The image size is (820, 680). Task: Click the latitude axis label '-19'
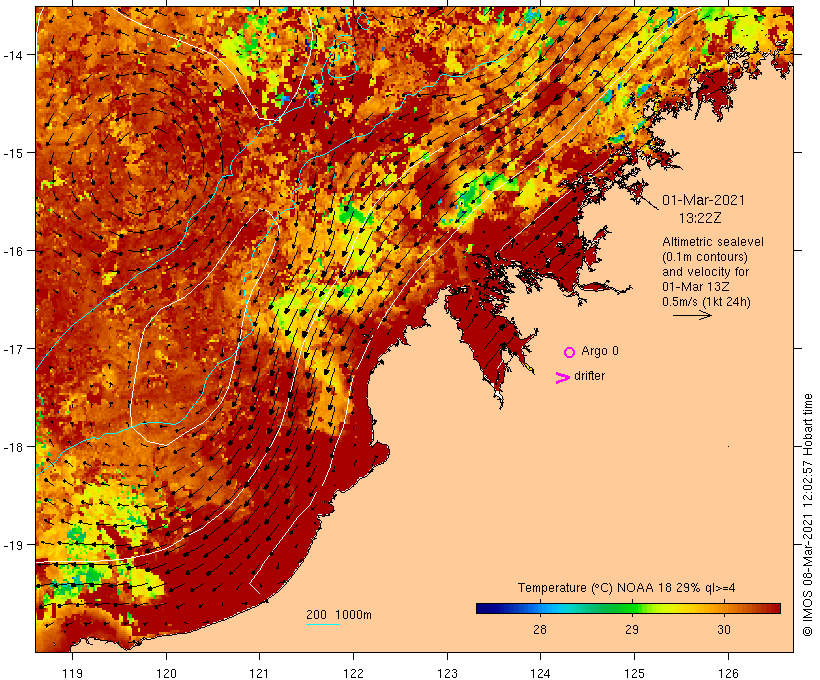[12, 545]
